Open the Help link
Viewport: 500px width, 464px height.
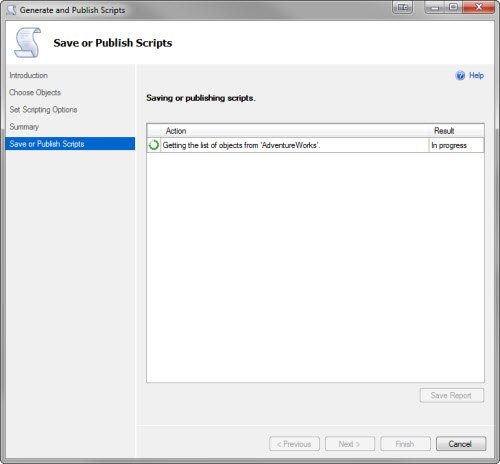point(476,76)
